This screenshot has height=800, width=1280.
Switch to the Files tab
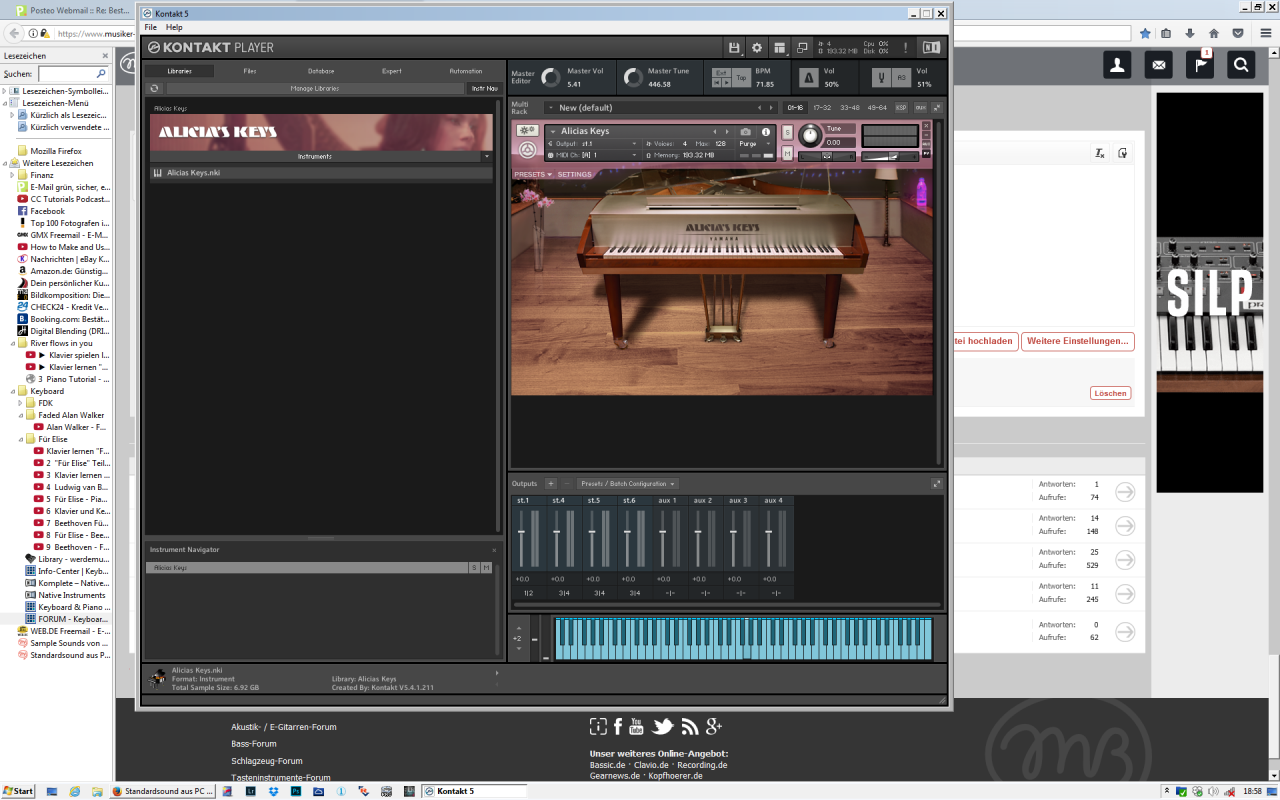(x=250, y=71)
